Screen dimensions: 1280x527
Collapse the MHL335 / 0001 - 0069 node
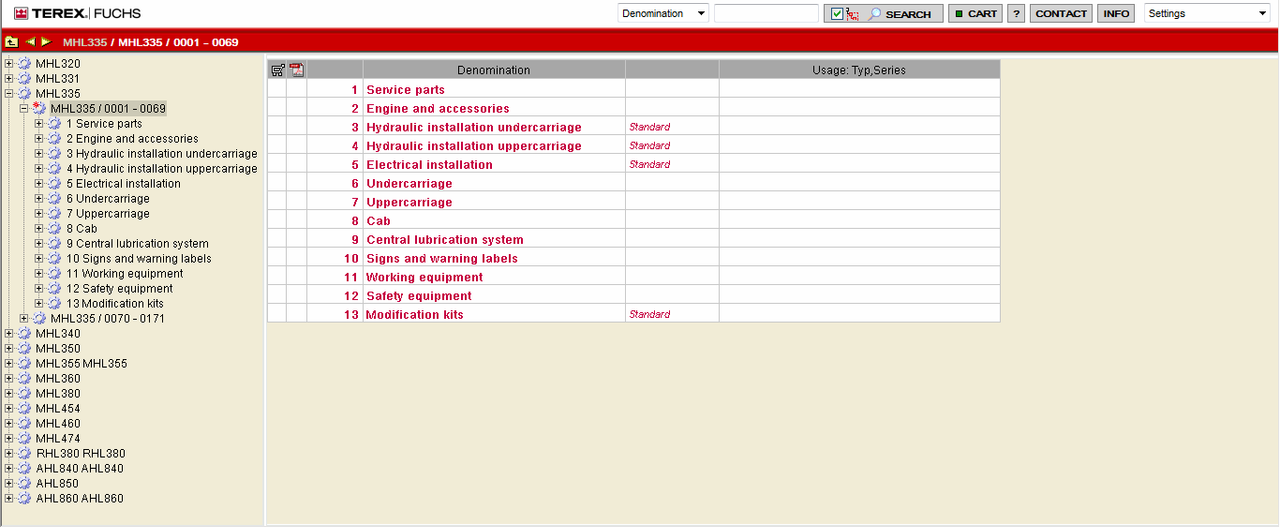point(24,109)
